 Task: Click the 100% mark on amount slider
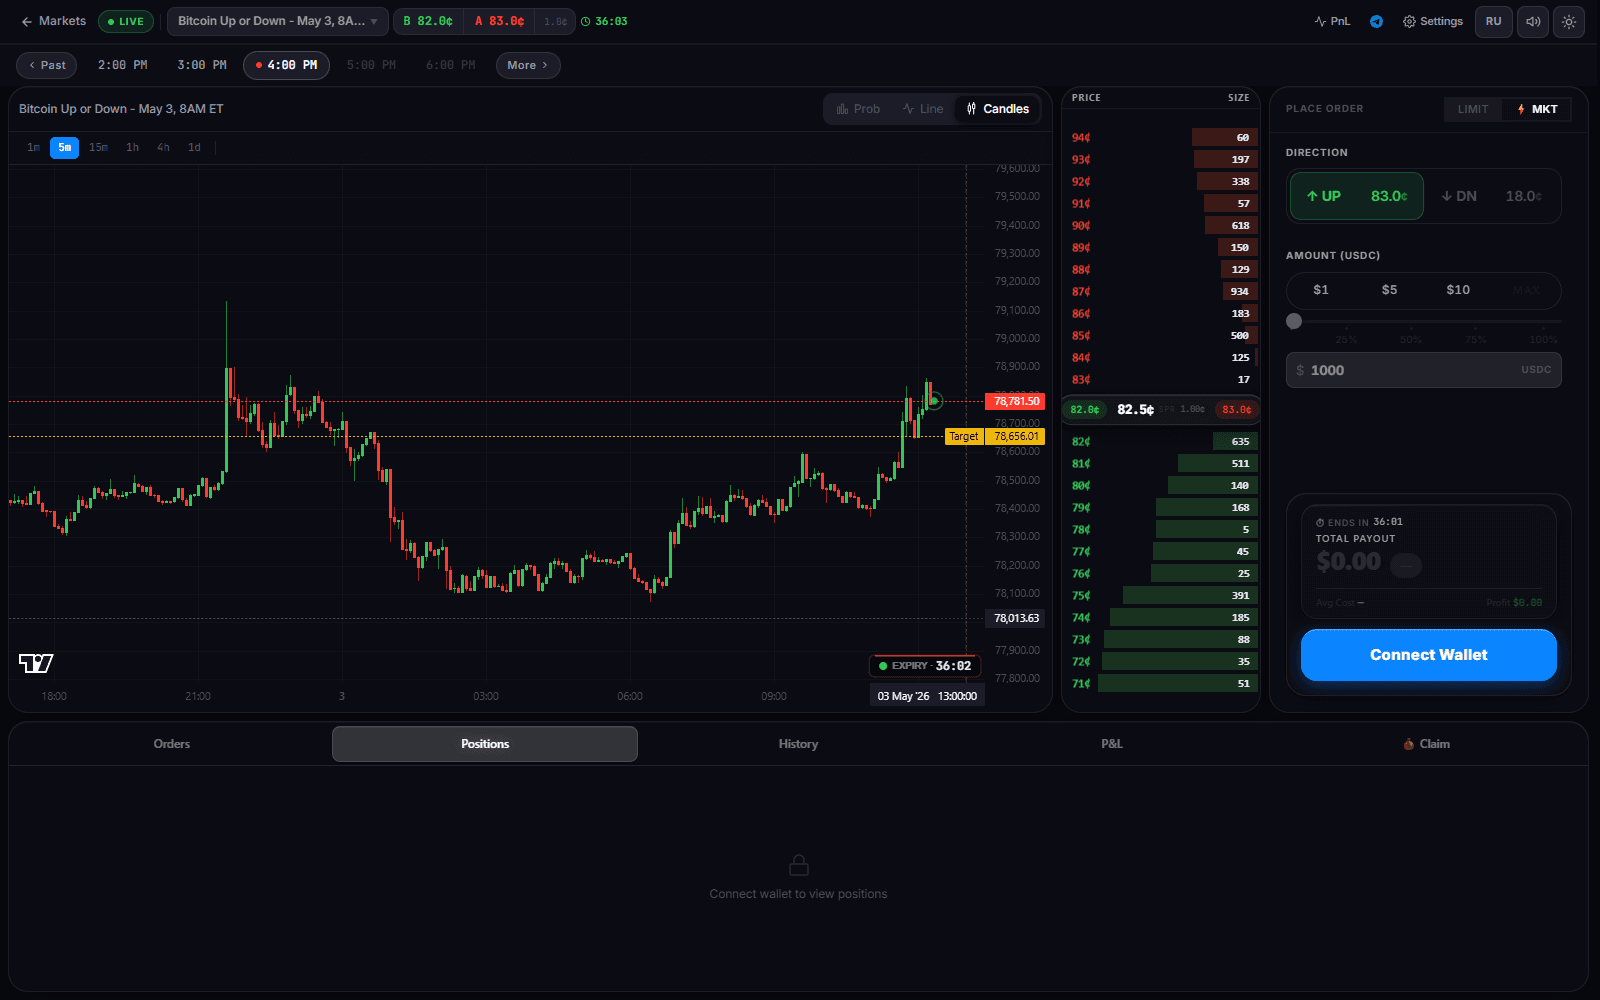coord(1543,339)
